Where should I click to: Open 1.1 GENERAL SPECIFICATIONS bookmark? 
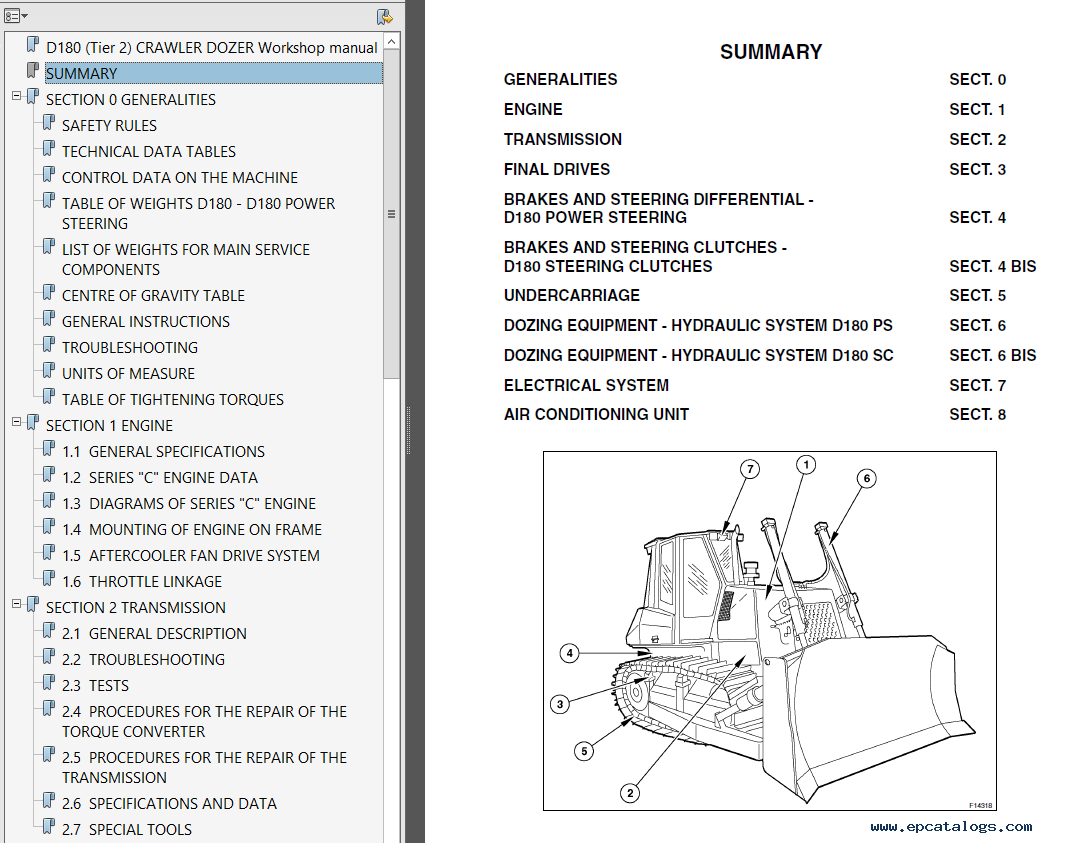163,452
